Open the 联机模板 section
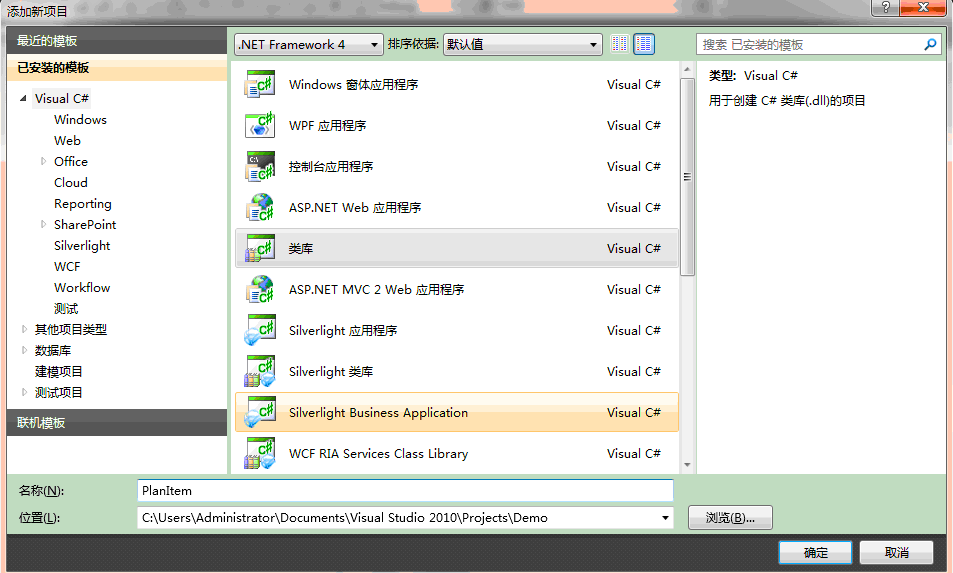This screenshot has width=953, height=573. [x=117, y=422]
